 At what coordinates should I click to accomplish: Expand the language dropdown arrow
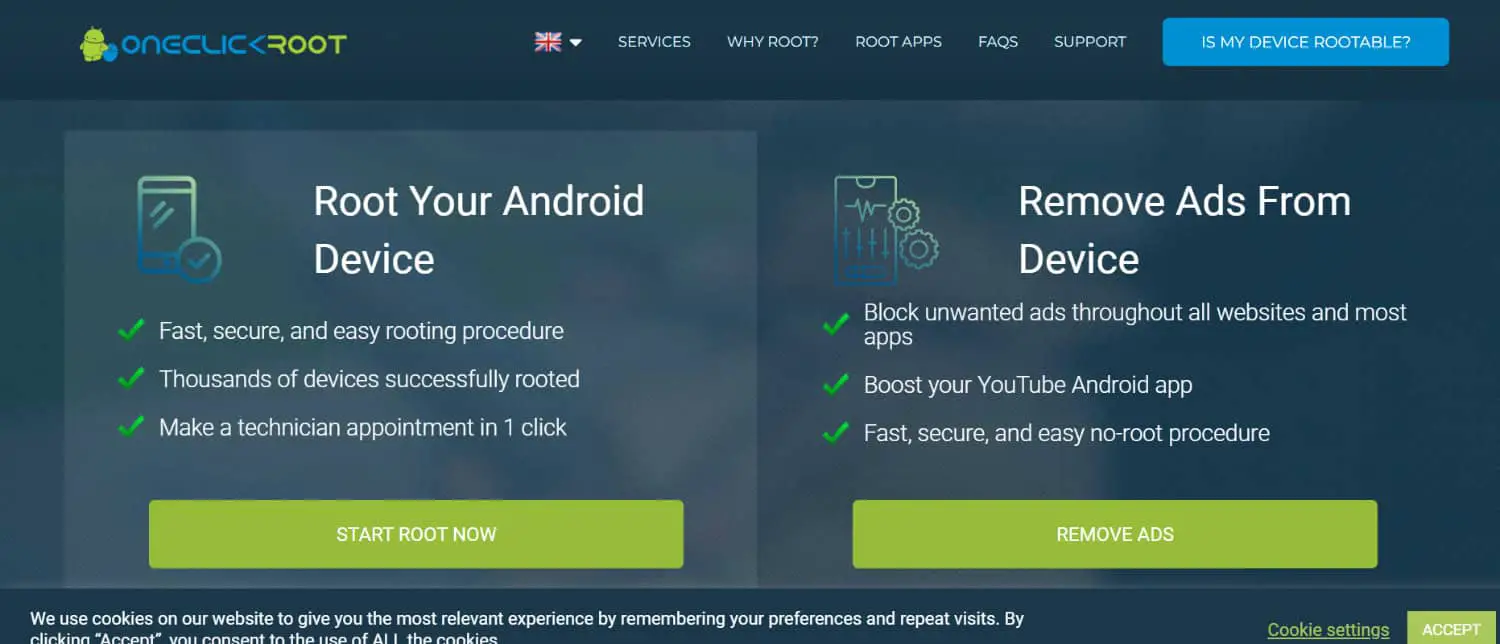(x=576, y=43)
